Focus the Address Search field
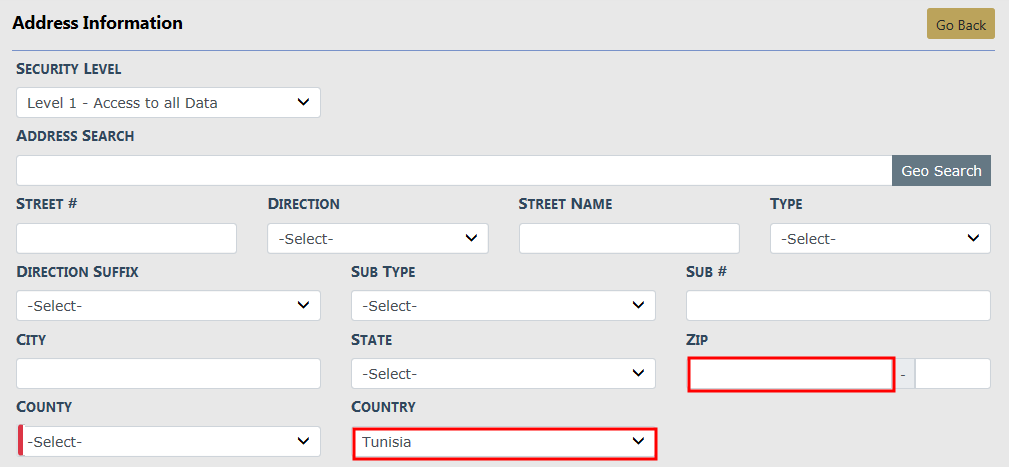 pos(454,170)
